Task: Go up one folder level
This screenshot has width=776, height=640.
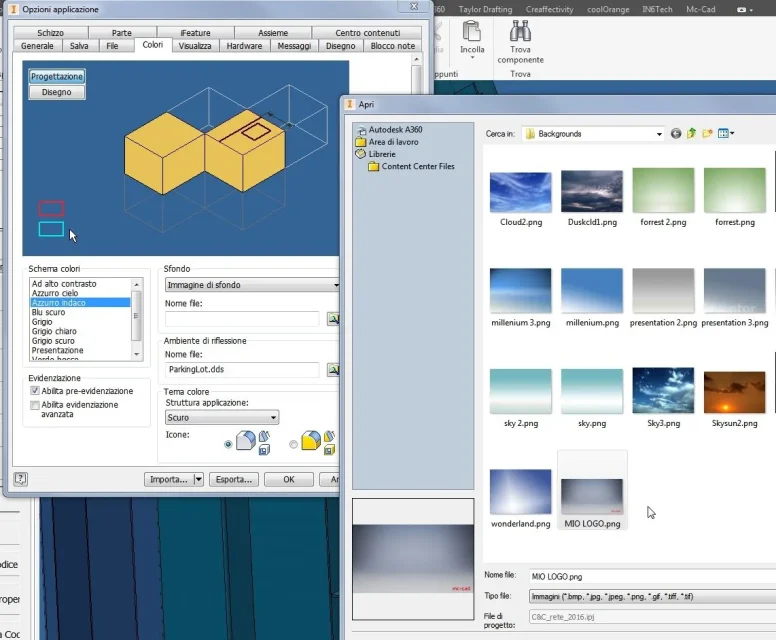Action: [691, 134]
